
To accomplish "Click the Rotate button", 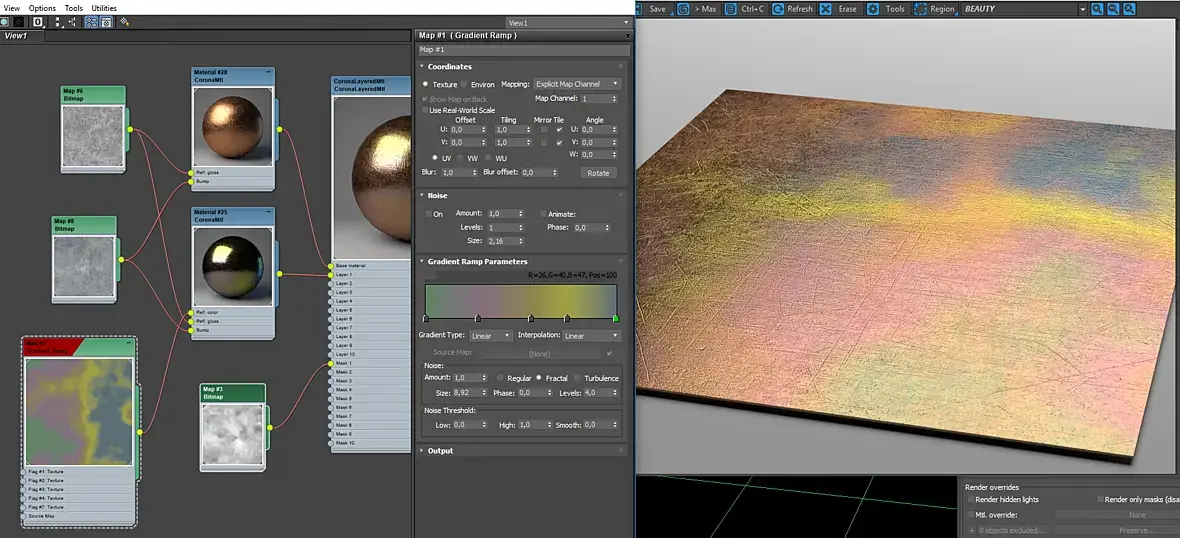I will [x=598, y=173].
